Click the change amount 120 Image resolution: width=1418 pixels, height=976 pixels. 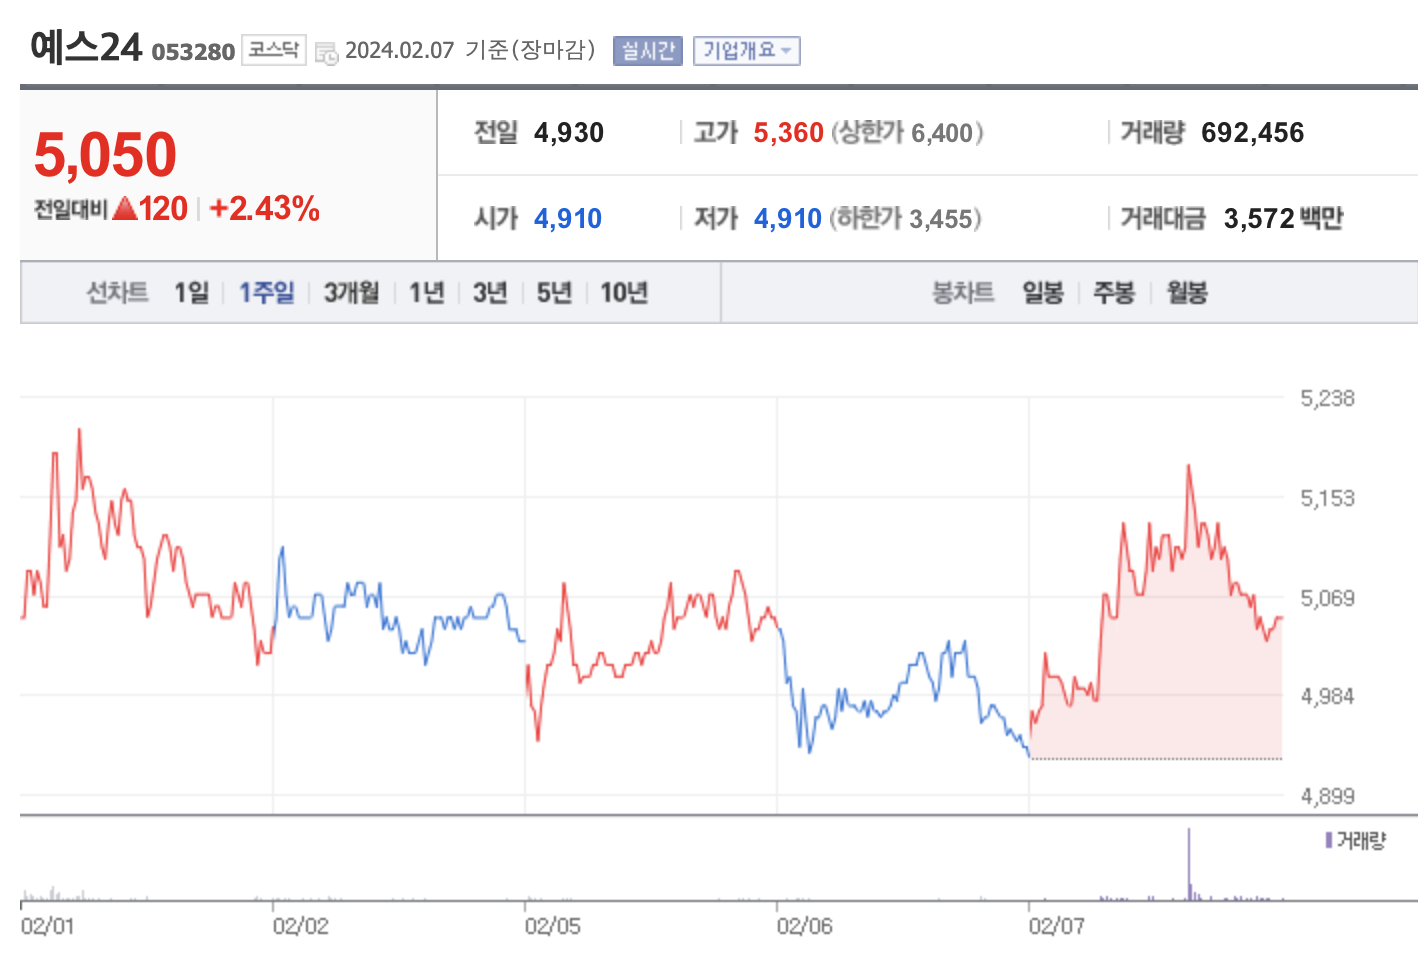163,208
